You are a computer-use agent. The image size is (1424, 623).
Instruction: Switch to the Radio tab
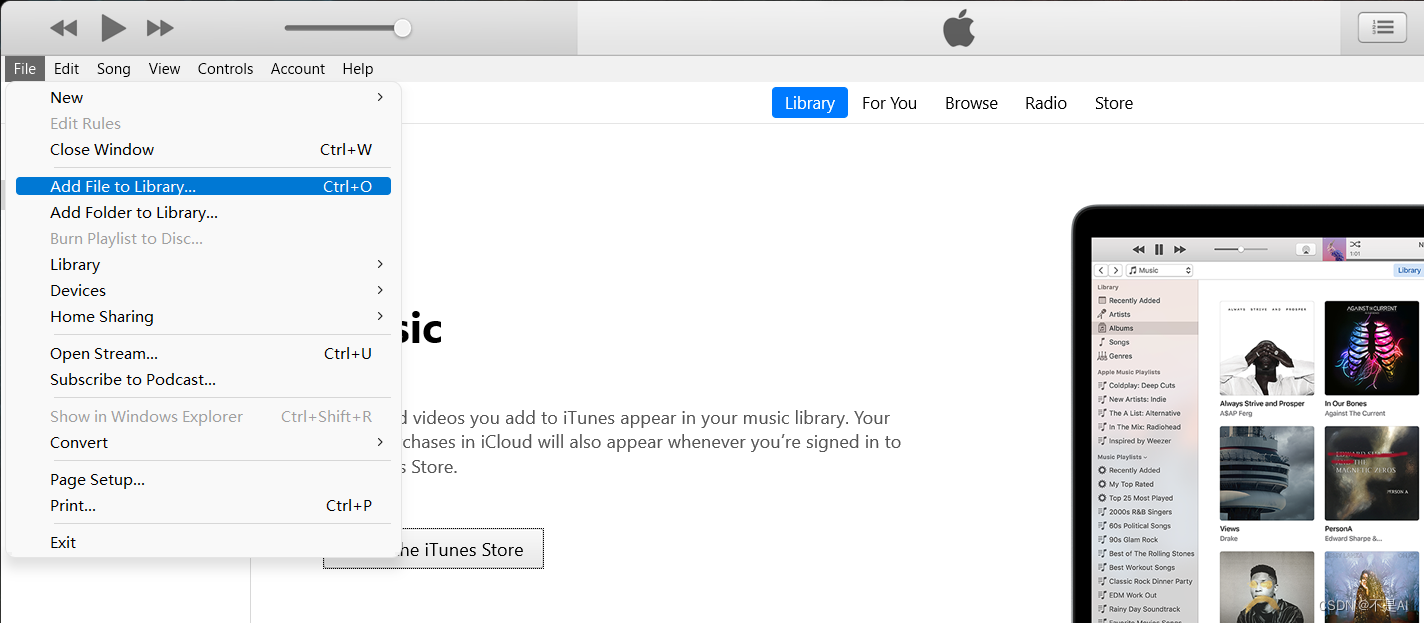pyautogui.click(x=1046, y=103)
